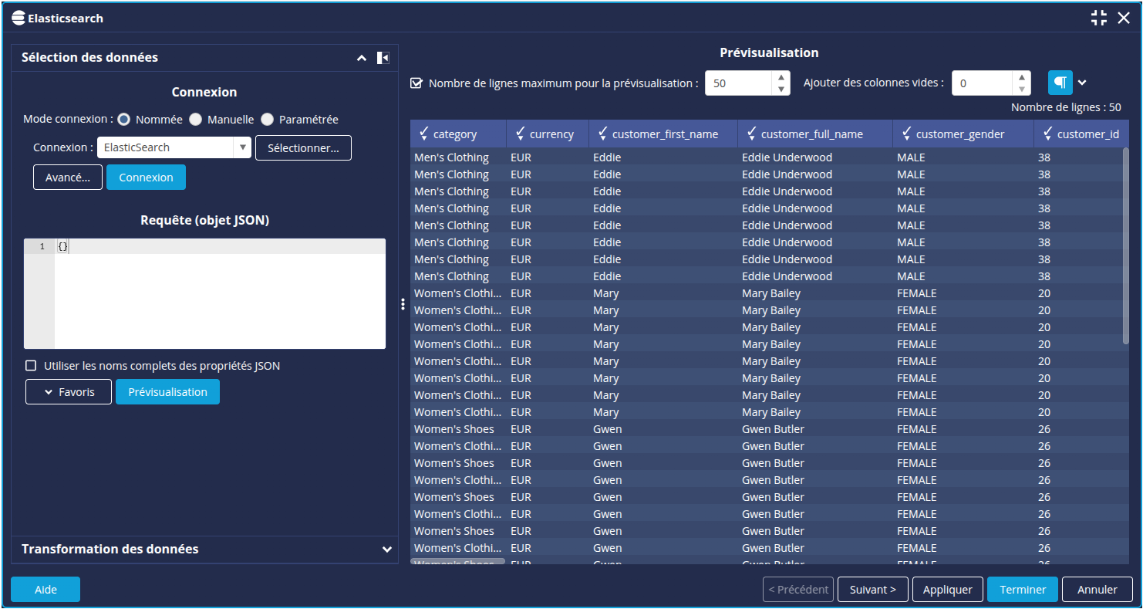Open the Connexion dropdown list
Screen dimensions: 1143x609
coord(242,148)
